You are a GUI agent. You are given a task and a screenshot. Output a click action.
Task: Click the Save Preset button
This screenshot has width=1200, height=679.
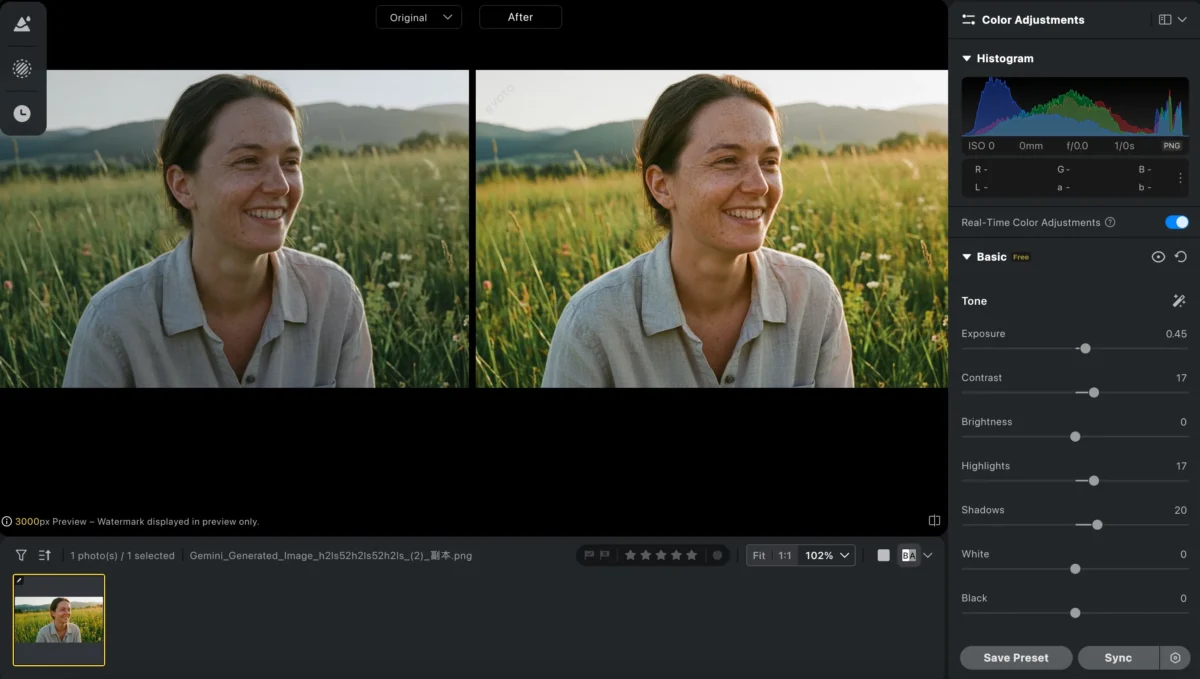1016,658
